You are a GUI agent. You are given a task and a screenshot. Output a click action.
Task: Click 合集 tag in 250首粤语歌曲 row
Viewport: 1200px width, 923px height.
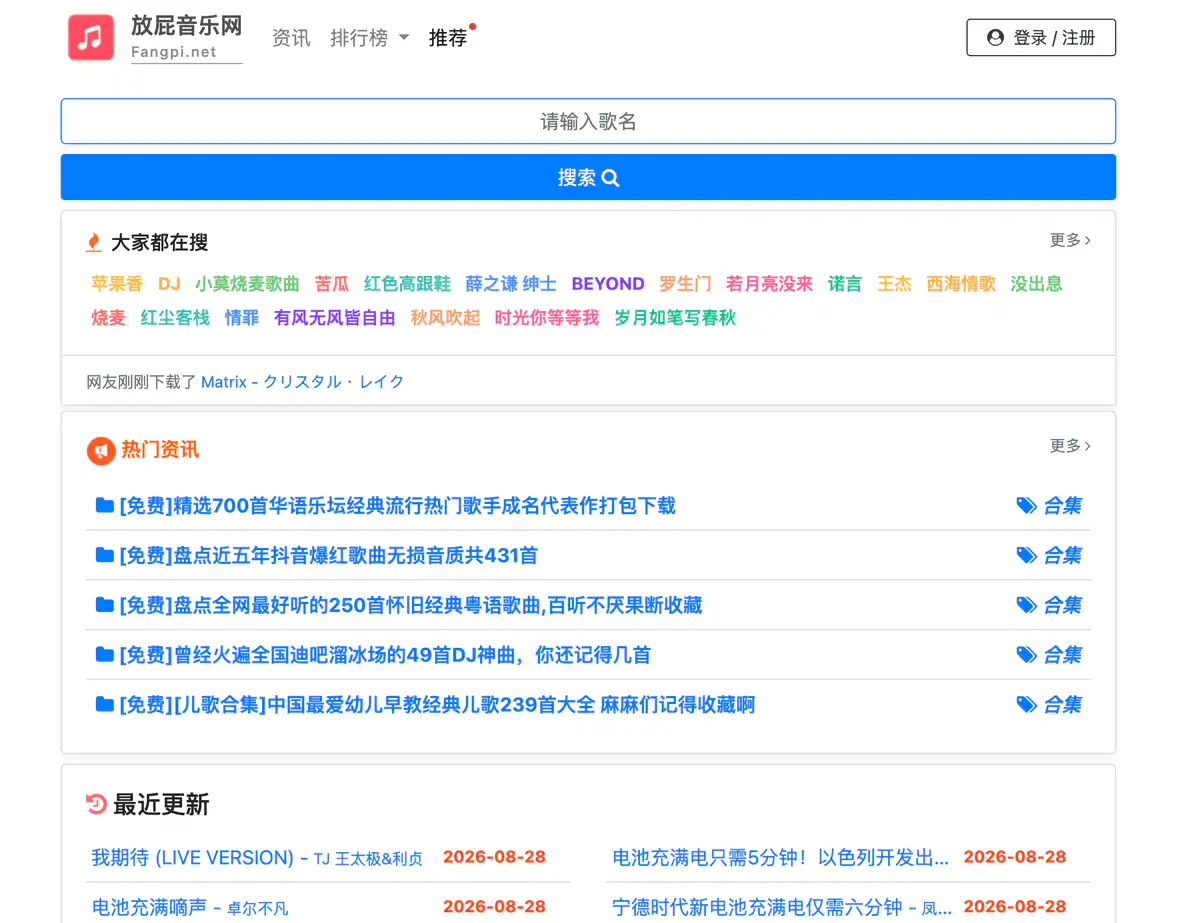click(x=1062, y=606)
